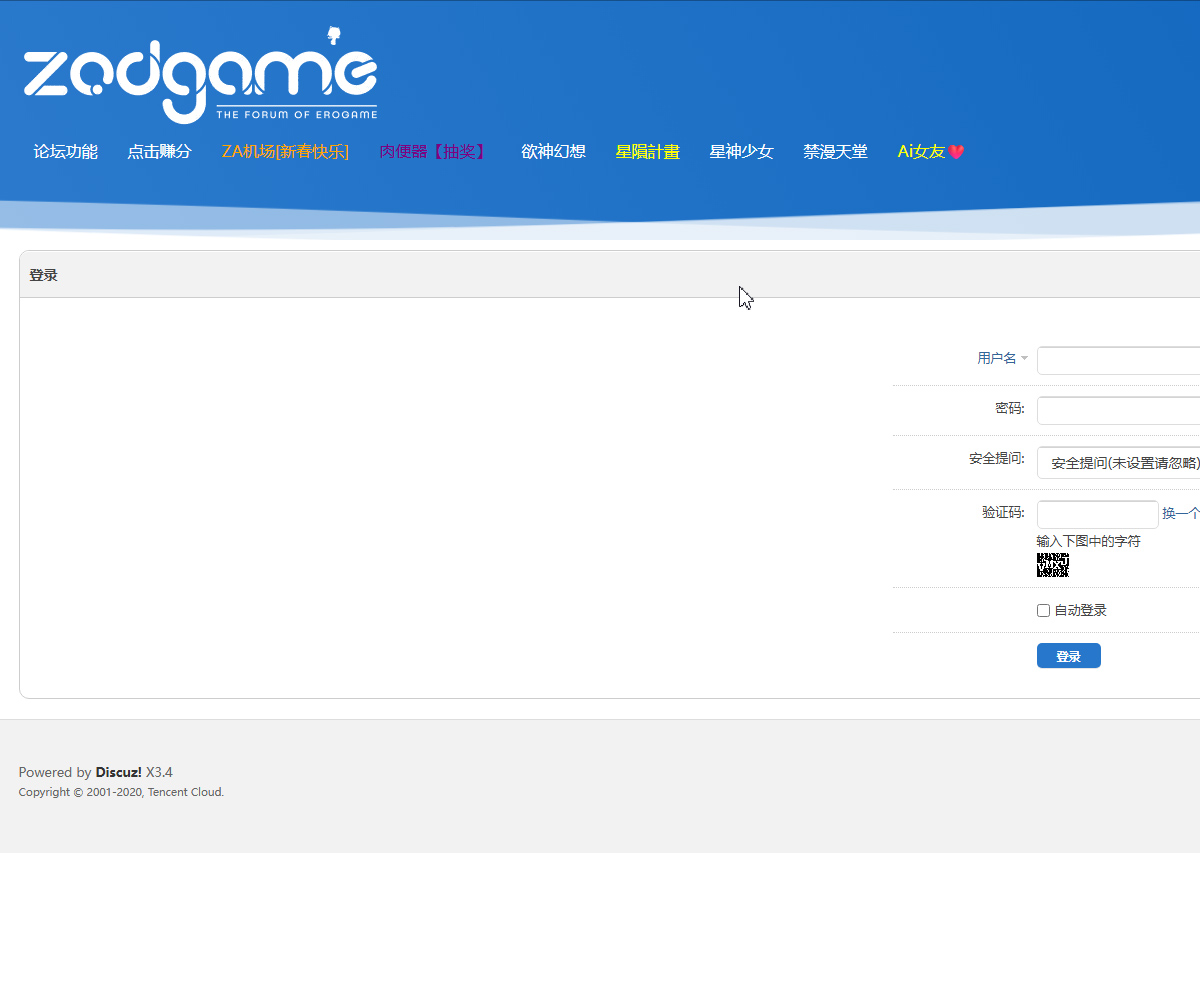The height and width of the screenshot is (988, 1200).
Task: Click into the 密码 password field
Action: click(1118, 411)
